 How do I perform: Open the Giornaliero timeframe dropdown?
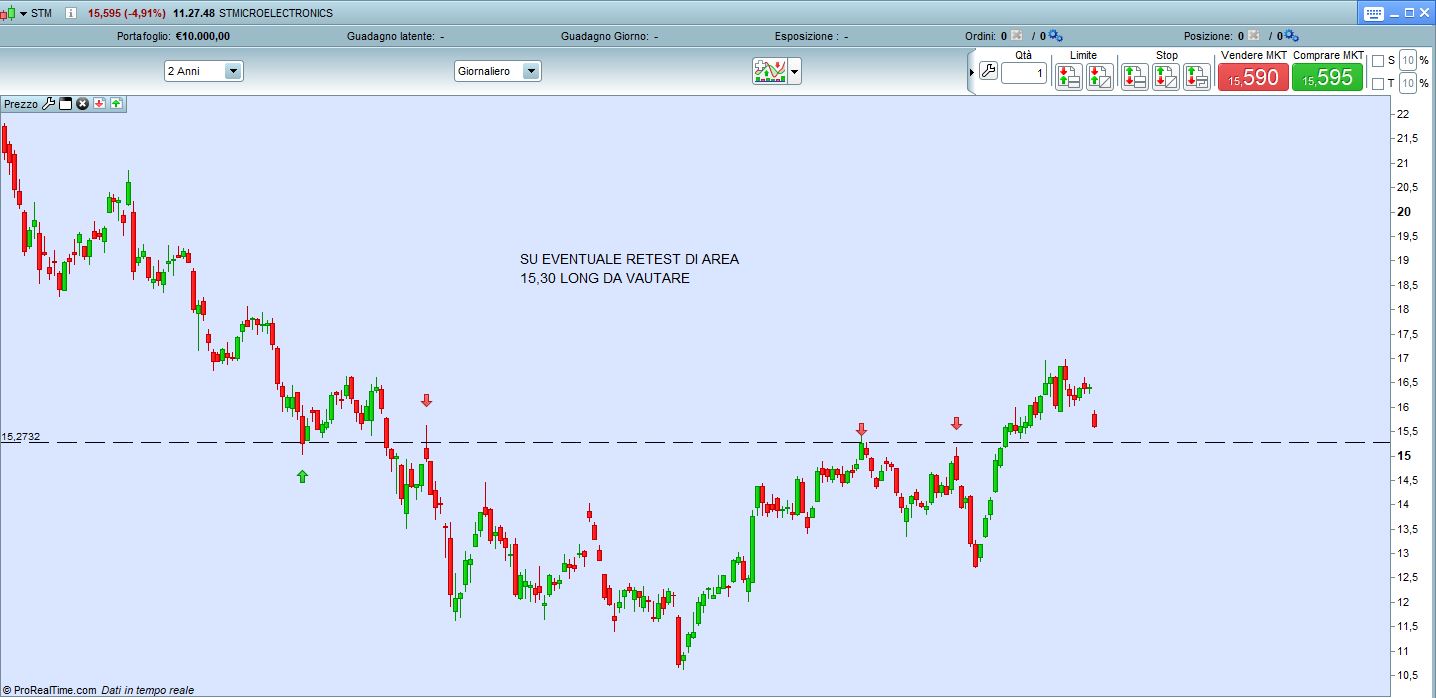(531, 71)
